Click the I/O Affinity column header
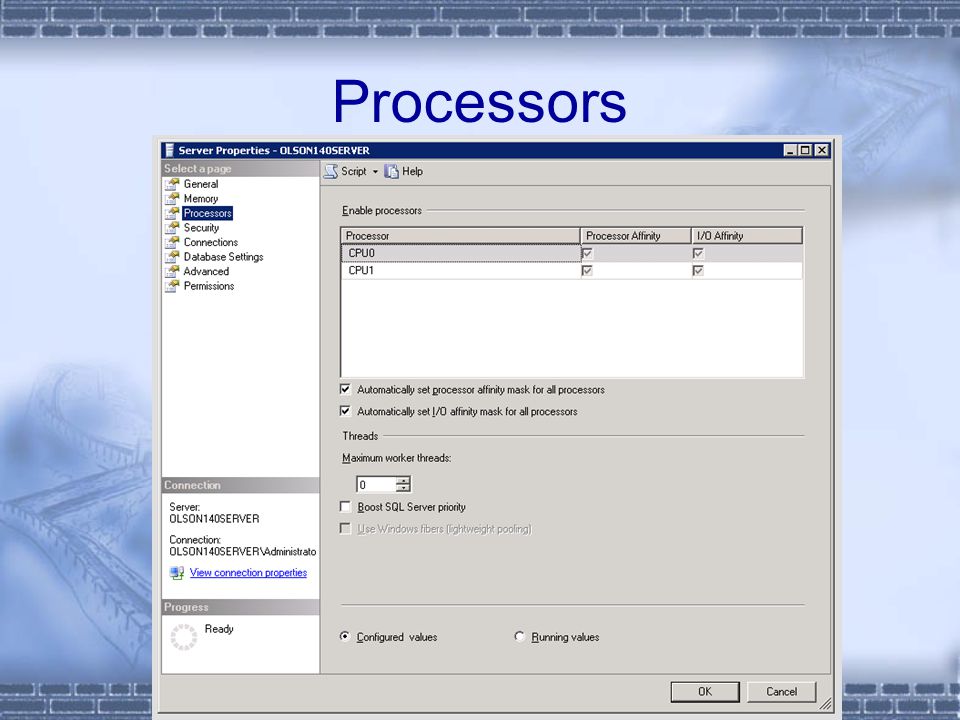The width and height of the screenshot is (960, 720). pos(747,236)
